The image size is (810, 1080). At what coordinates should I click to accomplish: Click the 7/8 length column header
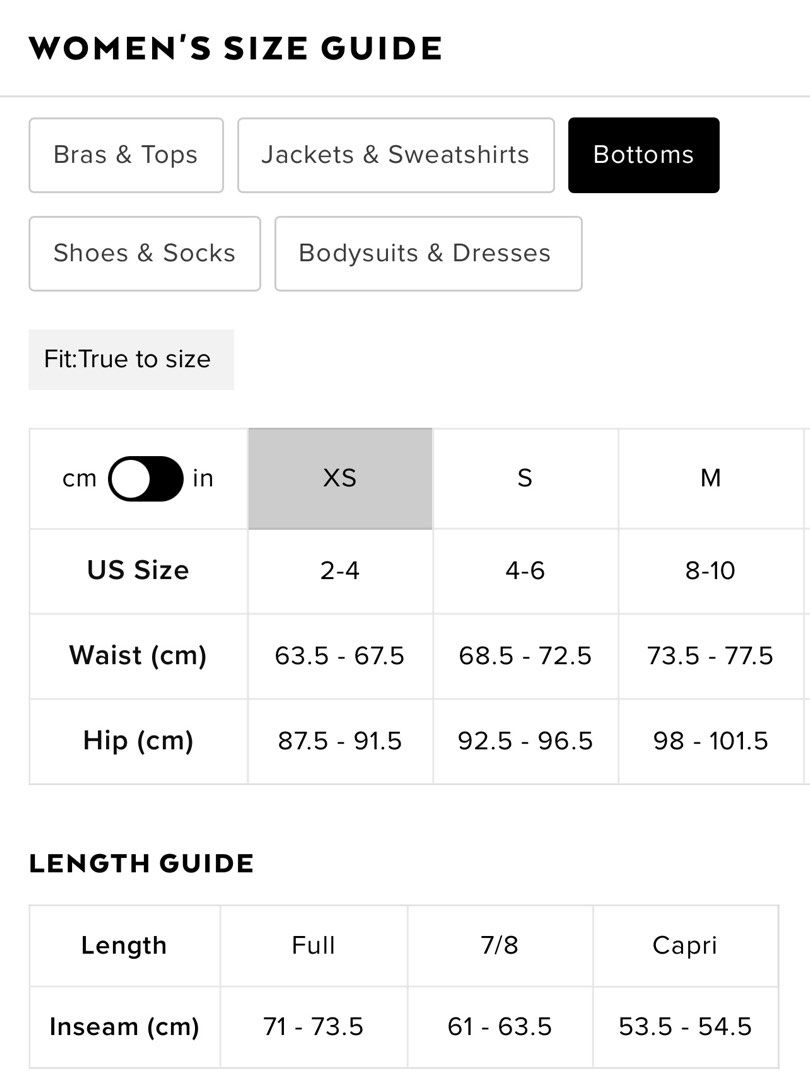(500, 946)
